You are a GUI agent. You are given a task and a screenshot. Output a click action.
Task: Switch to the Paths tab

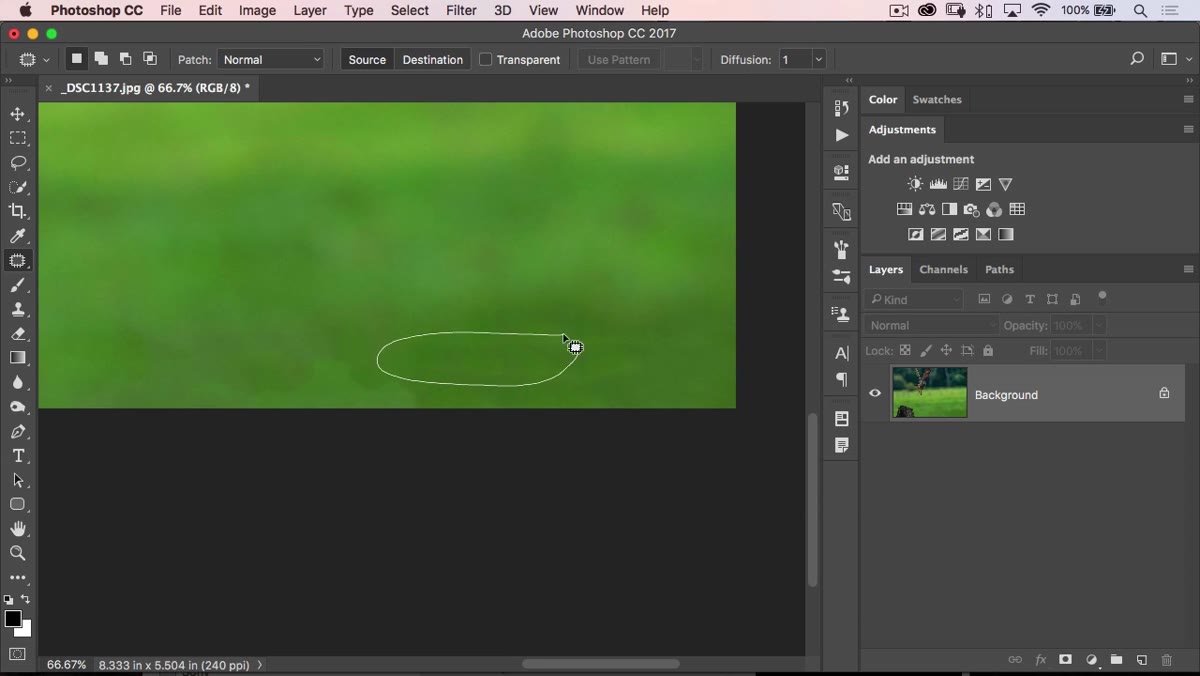999,269
